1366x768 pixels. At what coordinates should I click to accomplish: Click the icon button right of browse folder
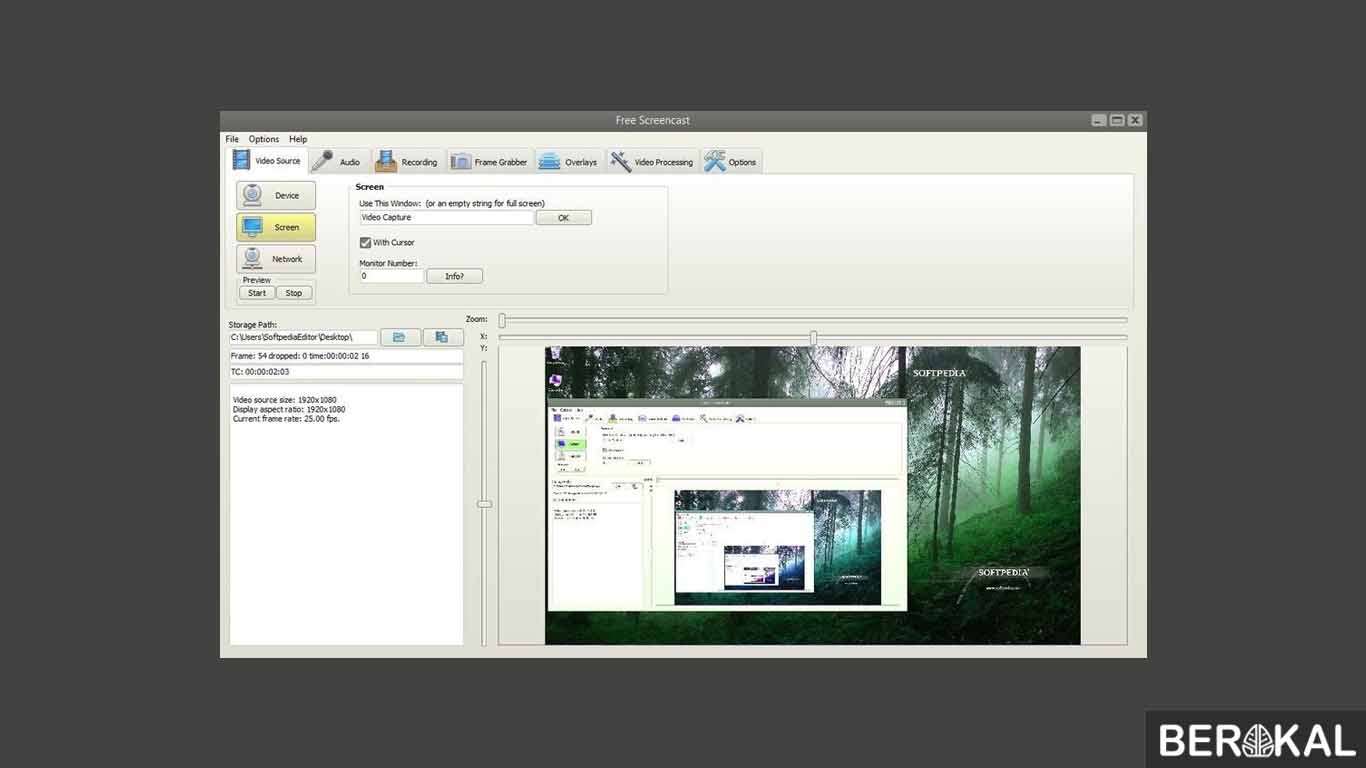click(x=442, y=338)
